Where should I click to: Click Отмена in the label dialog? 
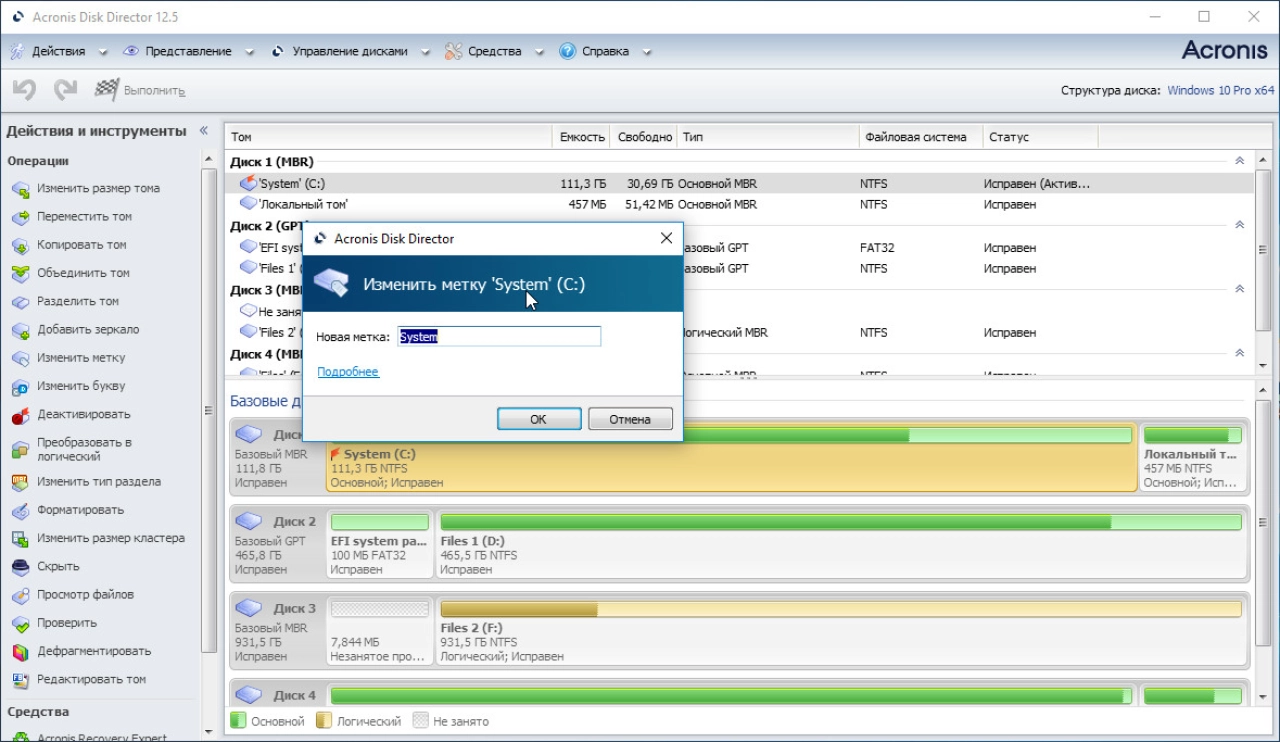coord(630,419)
